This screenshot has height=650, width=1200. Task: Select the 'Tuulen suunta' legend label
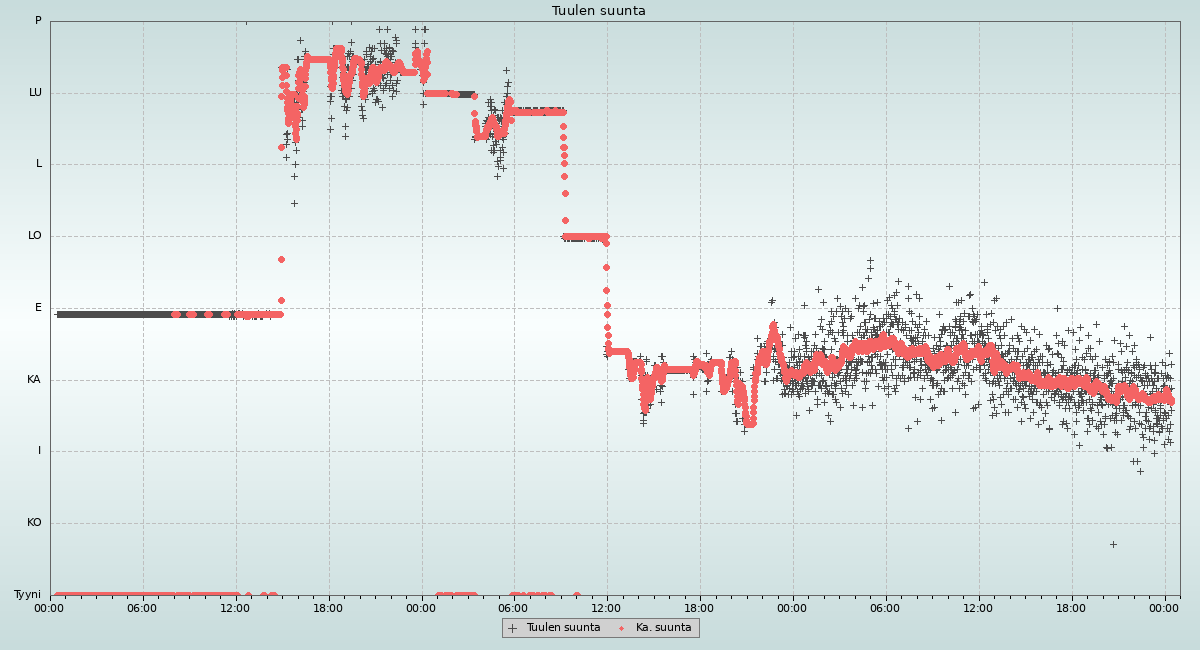tap(563, 628)
